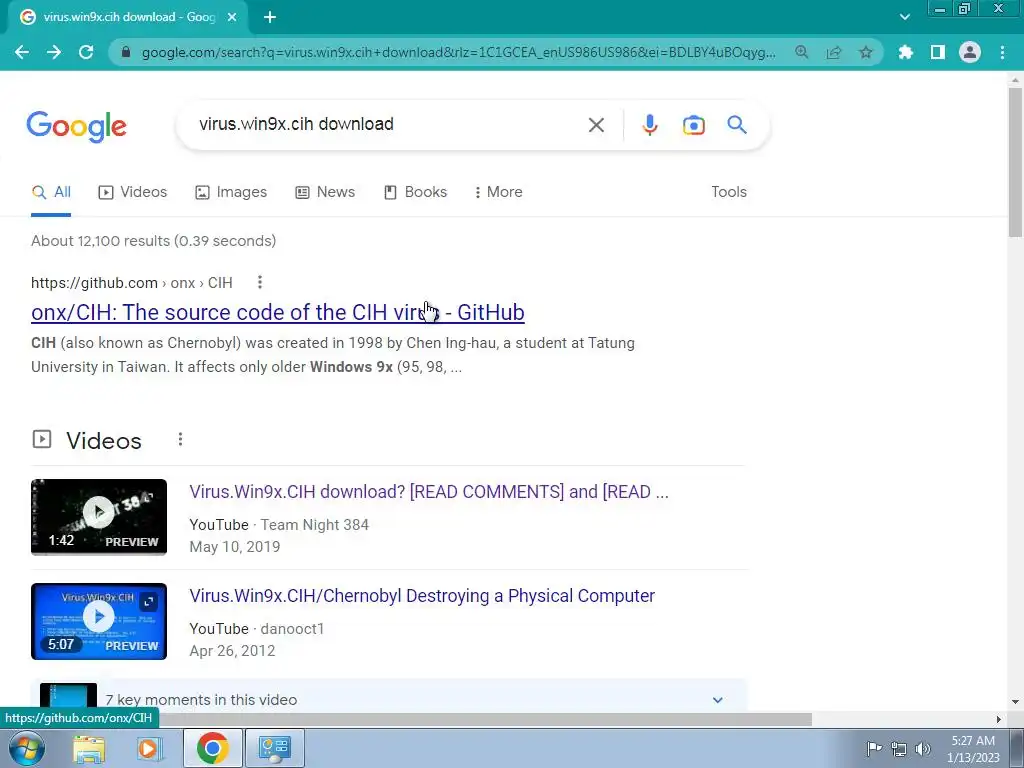1024x768 pixels.
Task: Open 'Chernobyl Destroying a Physical Computer' video link
Action: [x=422, y=596]
